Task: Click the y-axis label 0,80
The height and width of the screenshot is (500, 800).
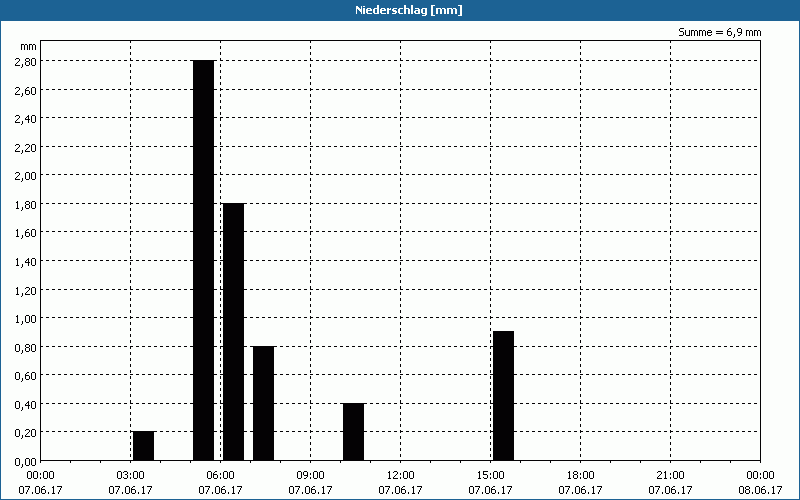Action: tap(28, 347)
